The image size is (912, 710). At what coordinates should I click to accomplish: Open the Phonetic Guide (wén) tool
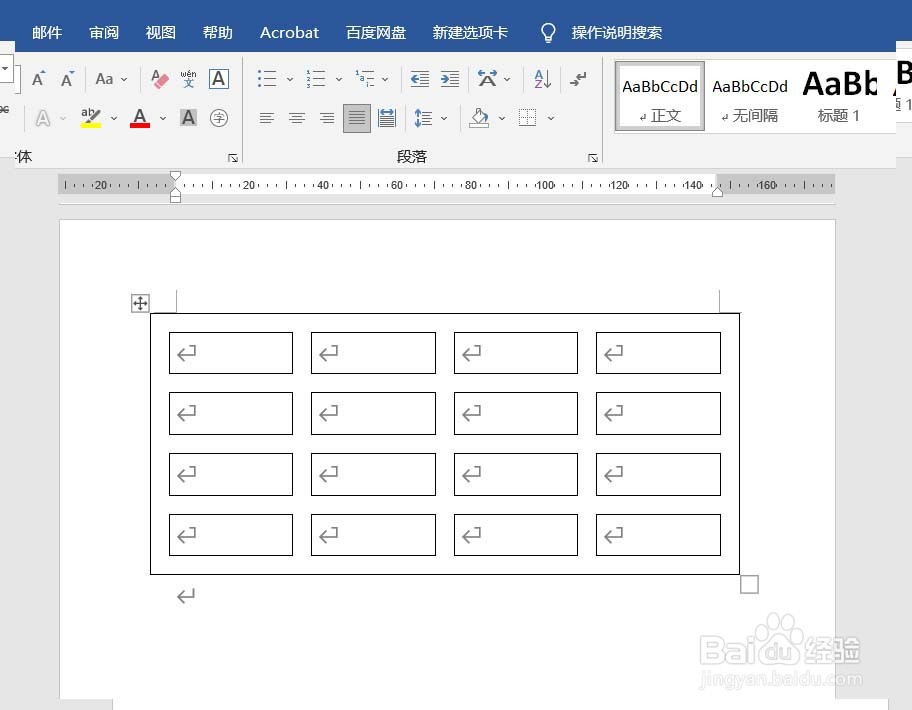click(x=188, y=79)
